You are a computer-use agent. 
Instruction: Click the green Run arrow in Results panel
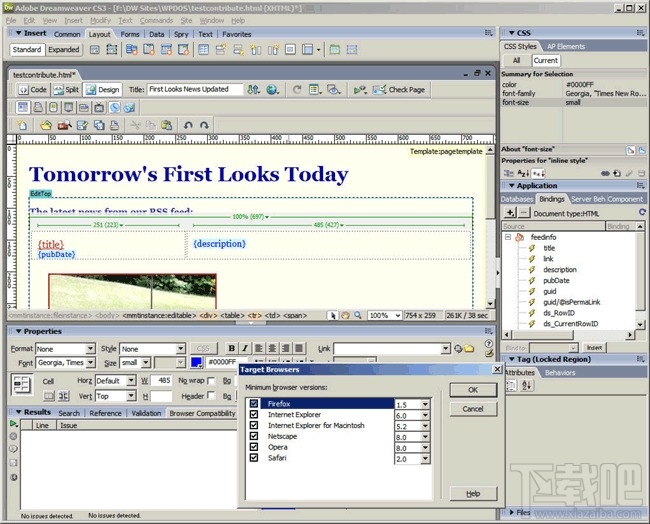(13, 424)
